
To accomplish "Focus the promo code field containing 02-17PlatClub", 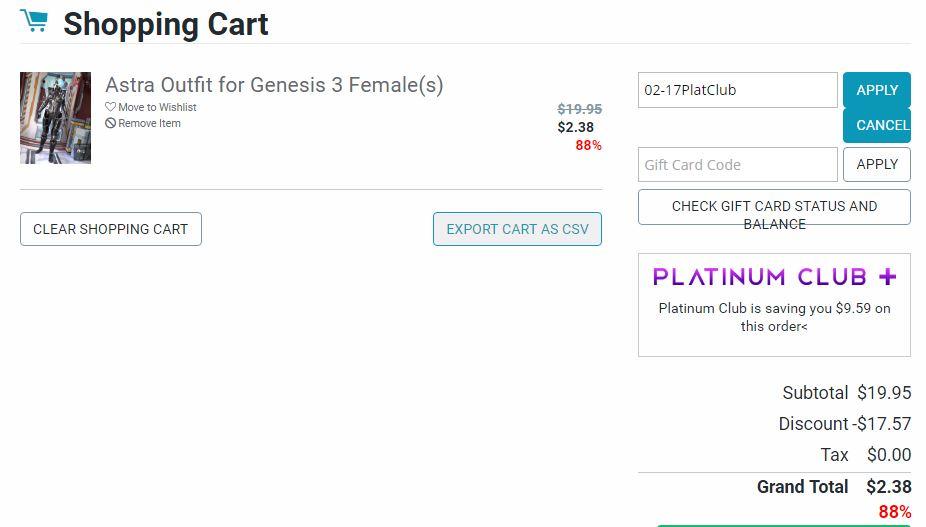I will click(x=737, y=90).
